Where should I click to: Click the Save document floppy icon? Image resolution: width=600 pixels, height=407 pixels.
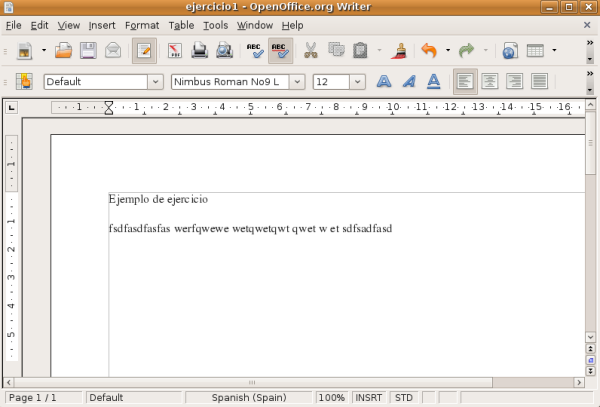pyautogui.click(x=88, y=50)
